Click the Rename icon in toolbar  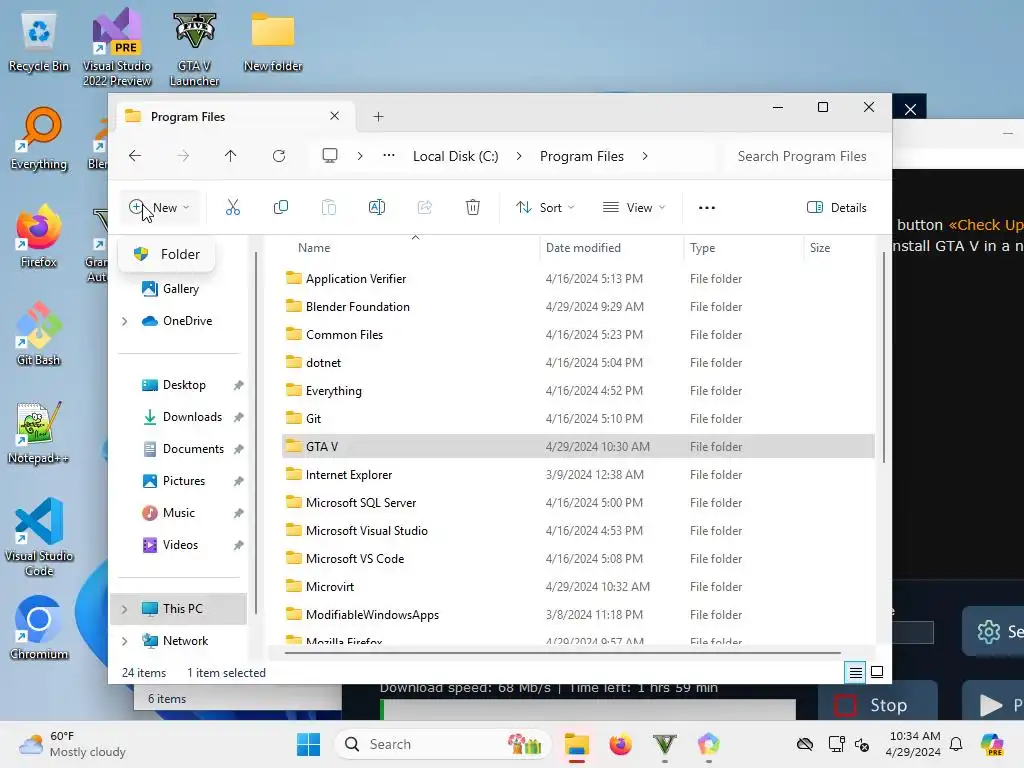click(377, 208)
